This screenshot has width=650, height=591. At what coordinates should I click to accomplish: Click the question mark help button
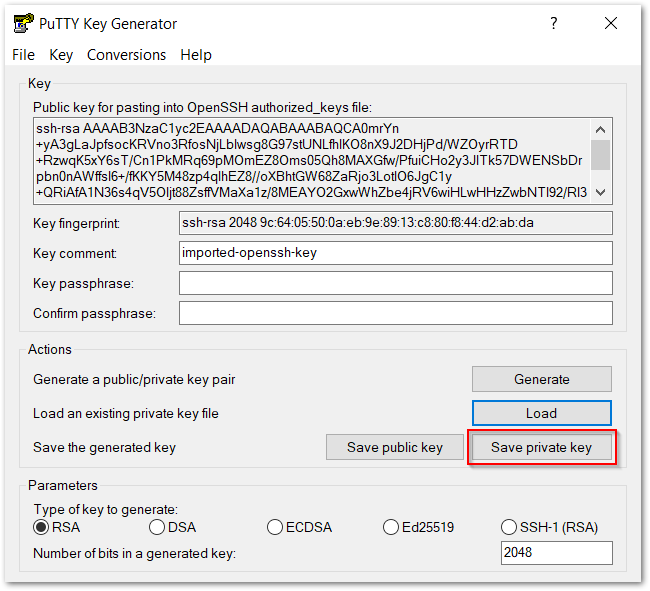[x=553, y=23]
